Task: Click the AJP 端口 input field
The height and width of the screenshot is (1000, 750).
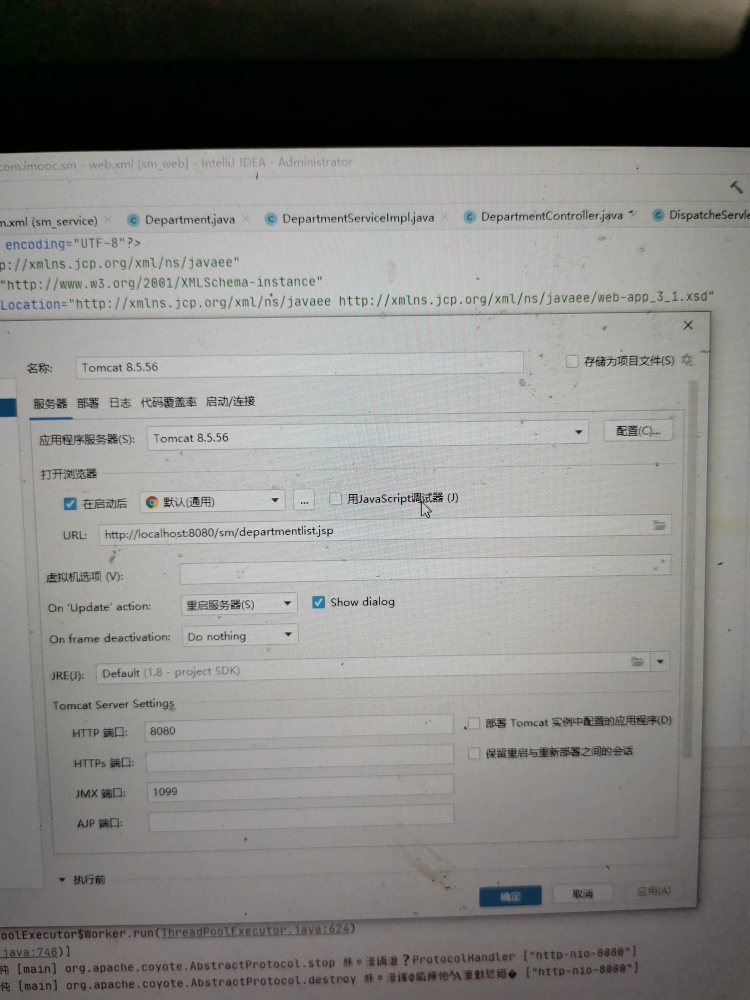Action: [301, 819]
